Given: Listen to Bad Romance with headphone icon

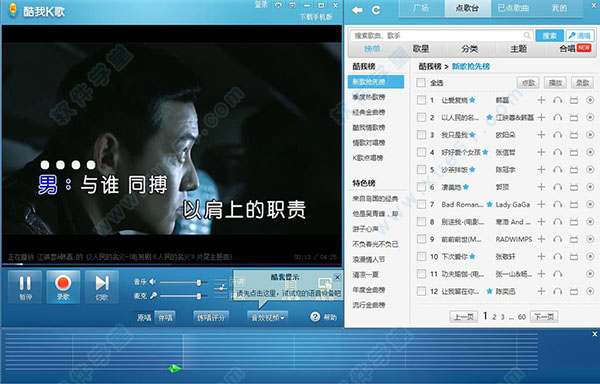Looking at the screenshot, I should coord(558,205).
